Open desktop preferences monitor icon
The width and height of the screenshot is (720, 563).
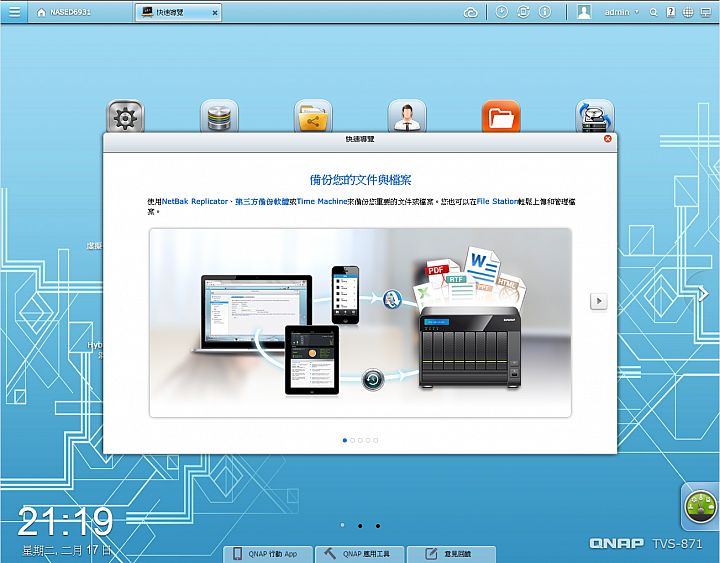706,12
